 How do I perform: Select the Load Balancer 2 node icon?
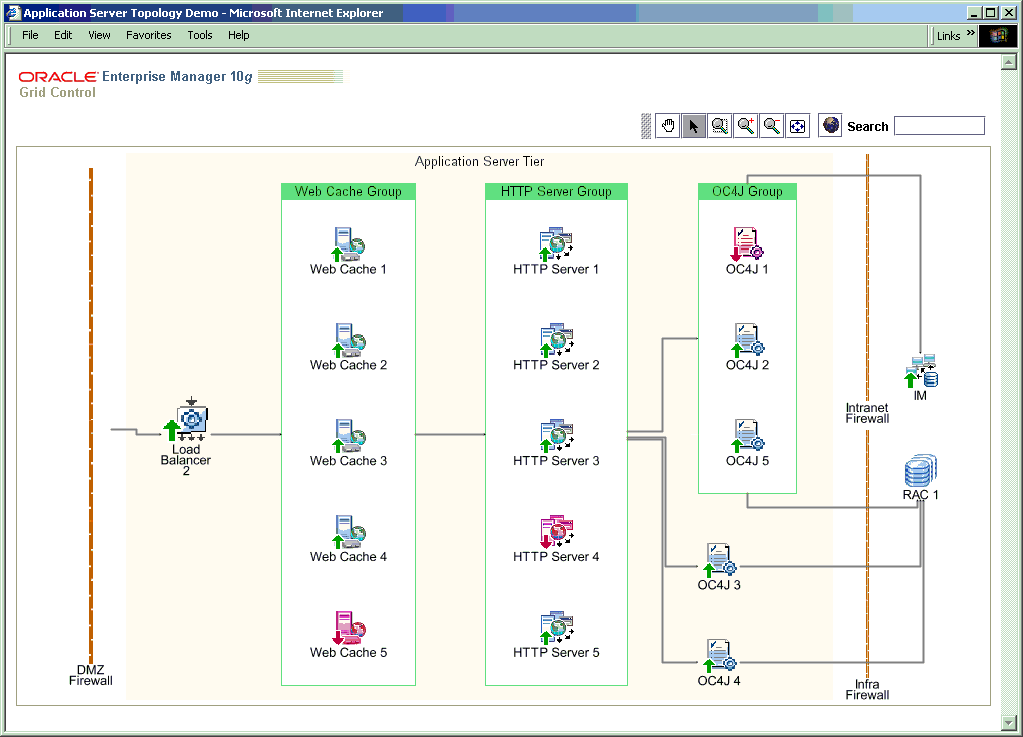coord(186,419)
